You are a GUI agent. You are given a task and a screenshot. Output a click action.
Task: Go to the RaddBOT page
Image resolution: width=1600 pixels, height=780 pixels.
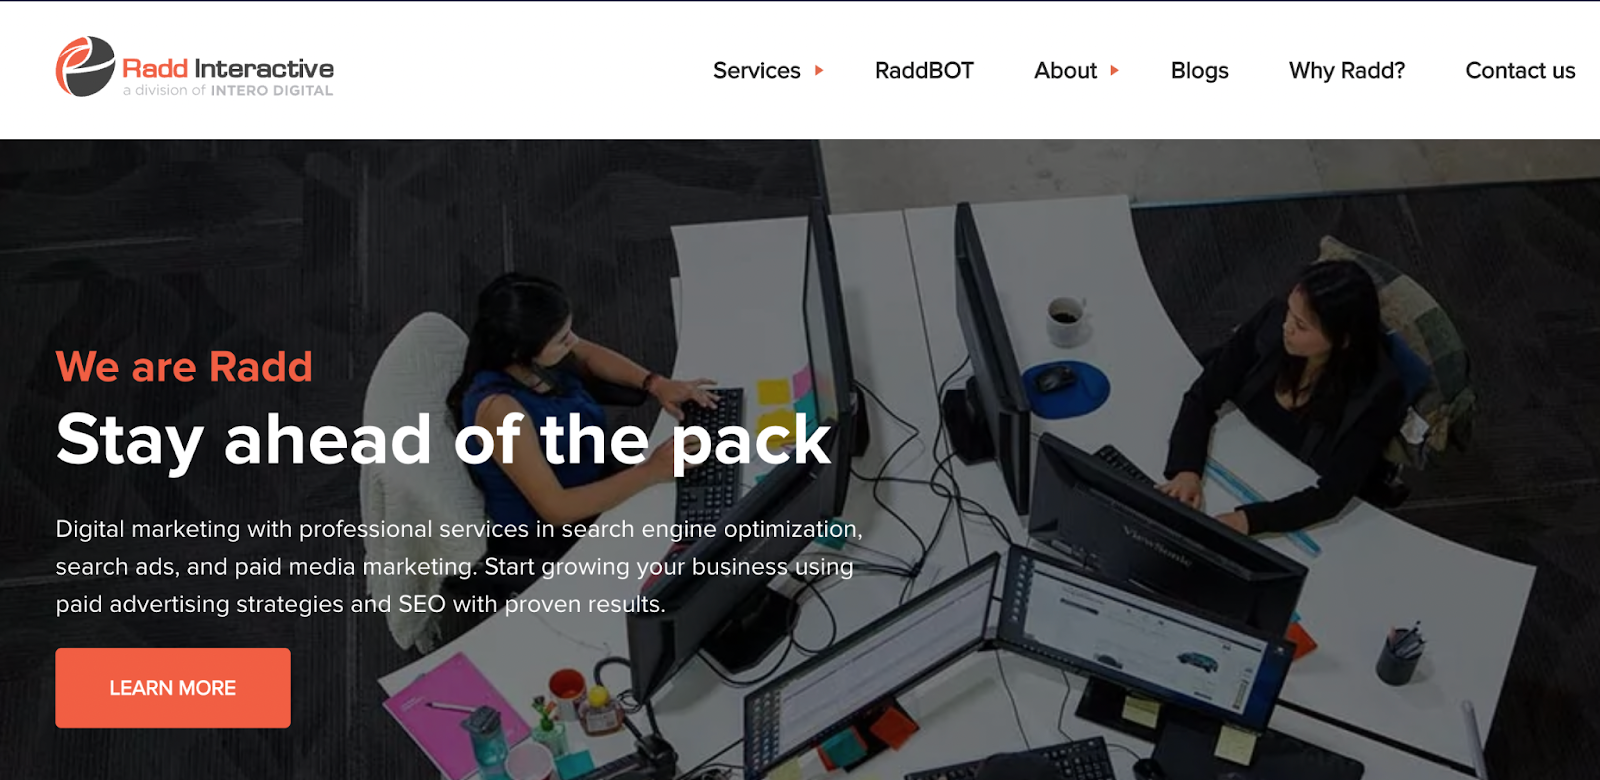924,70
